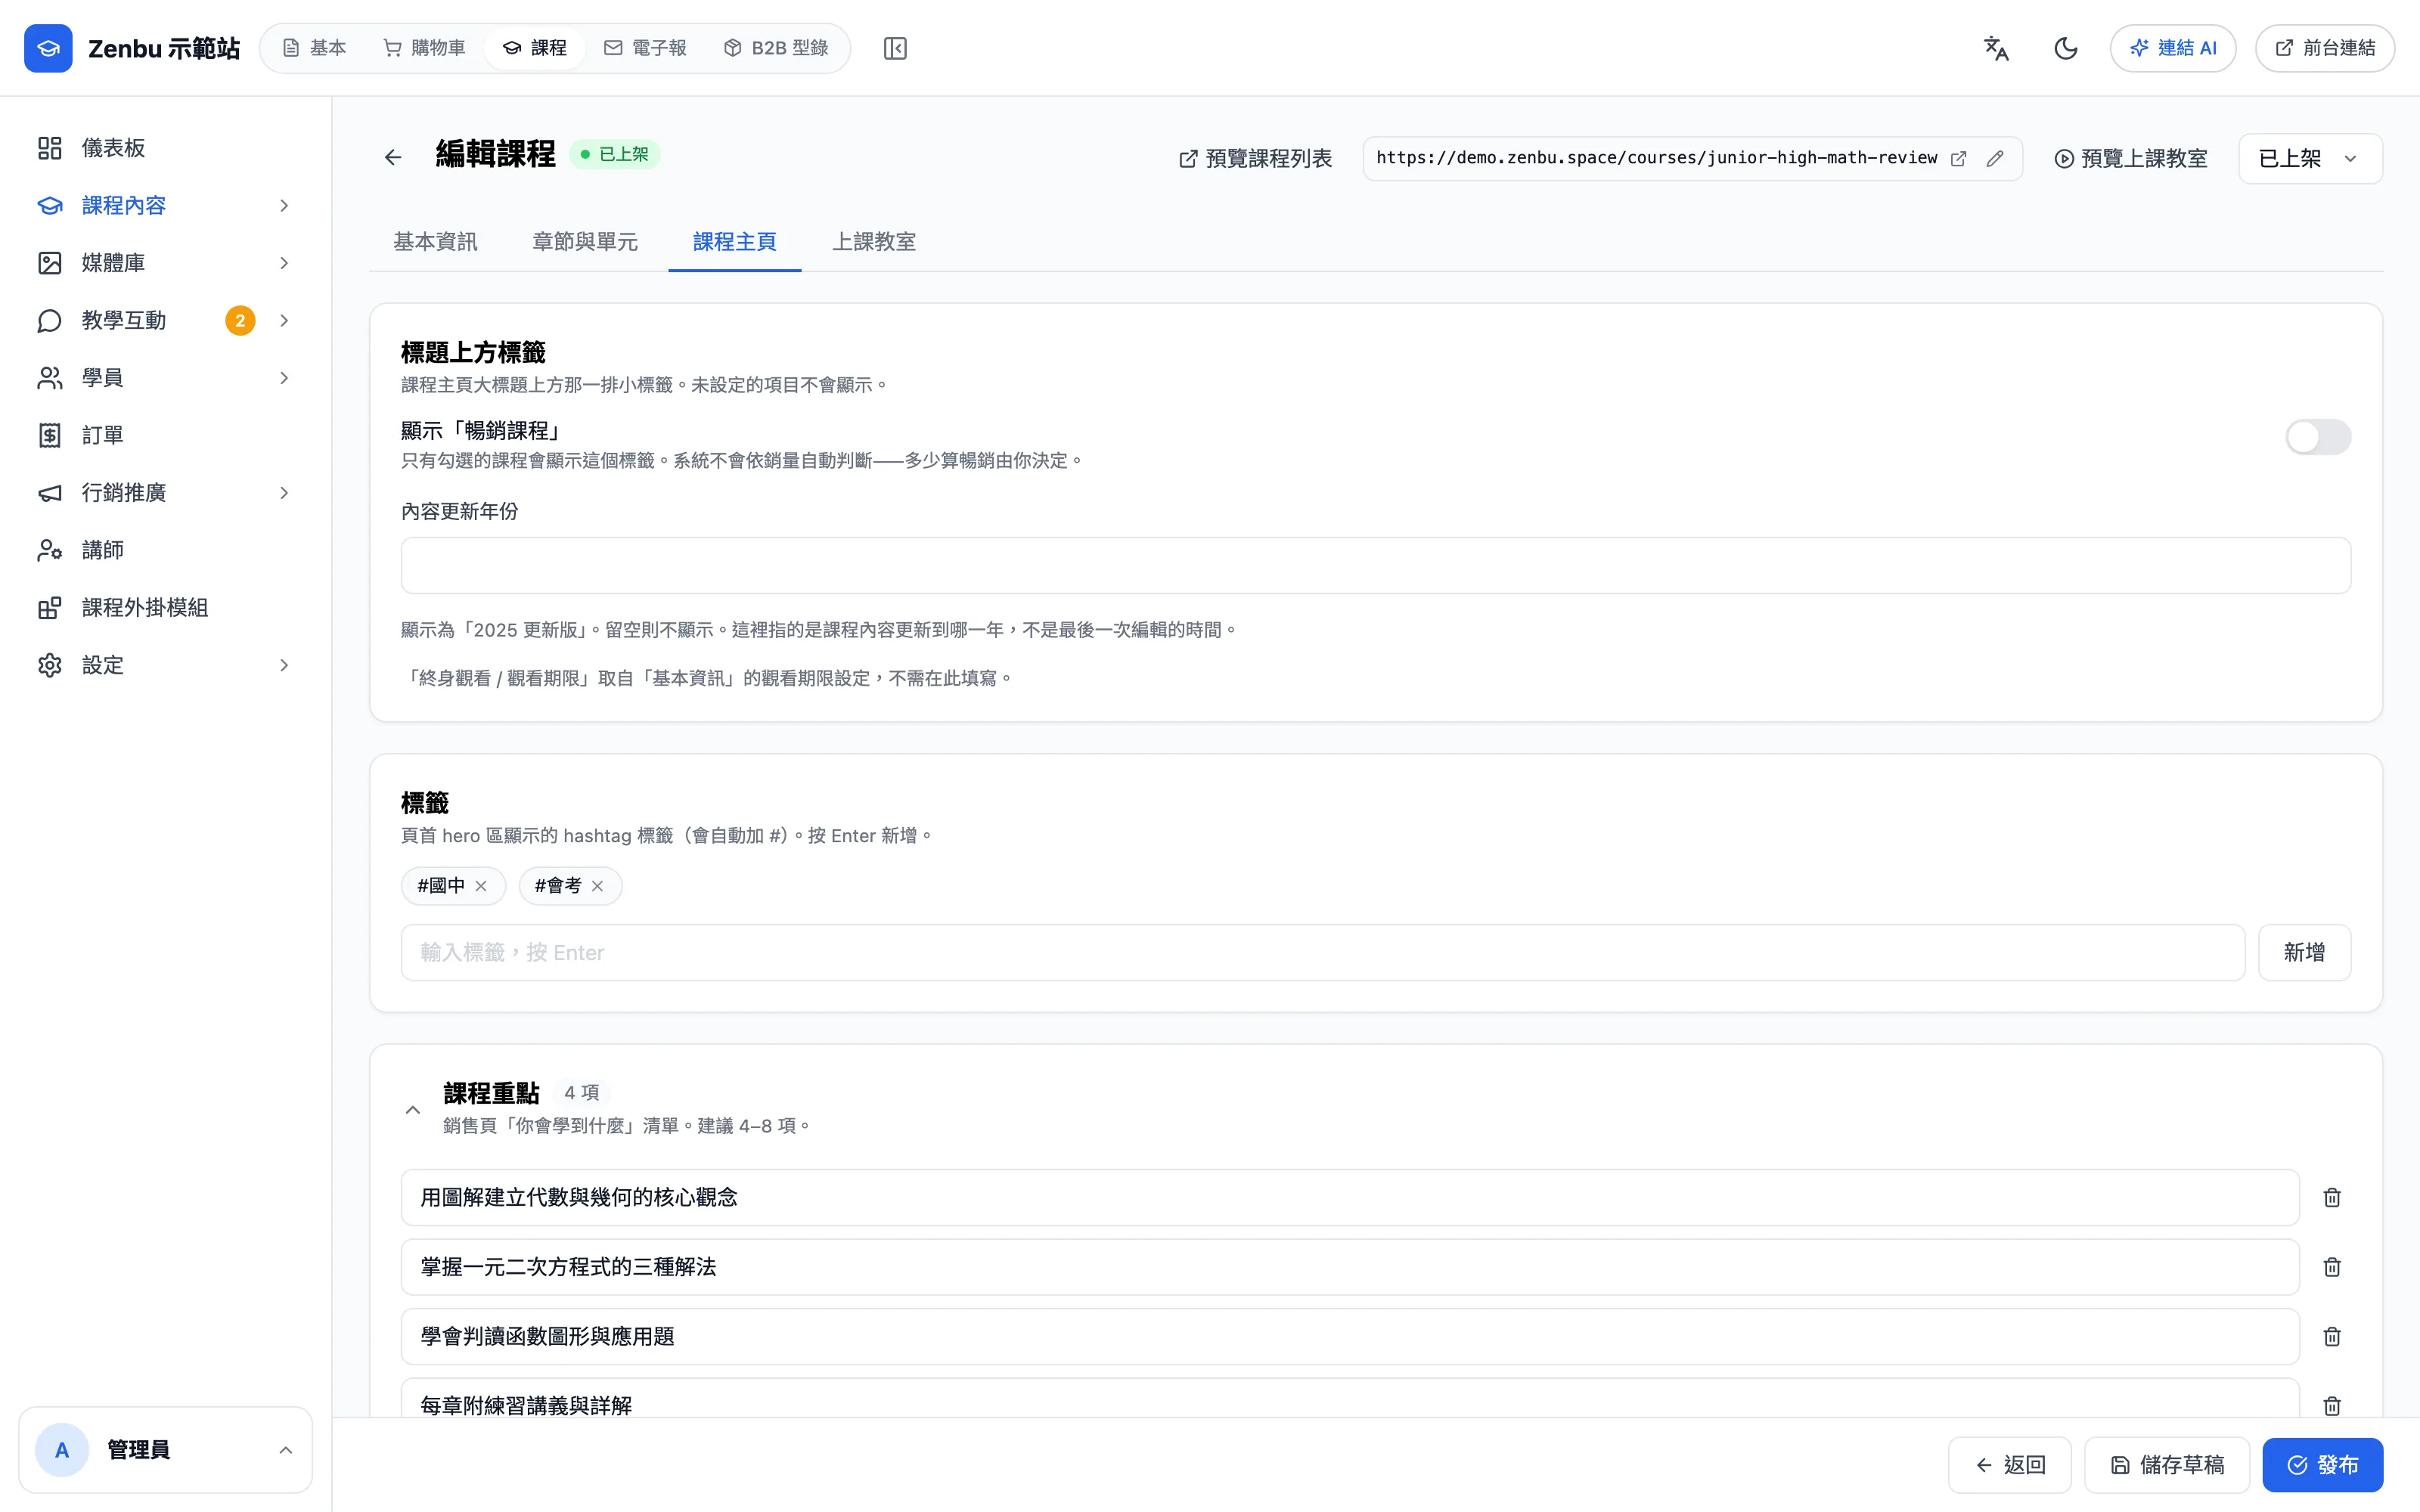Edit course URL with pencil icon
Image resolution: width=2420 pixels, height=1512 pixels.
(x=1995, y=158)
